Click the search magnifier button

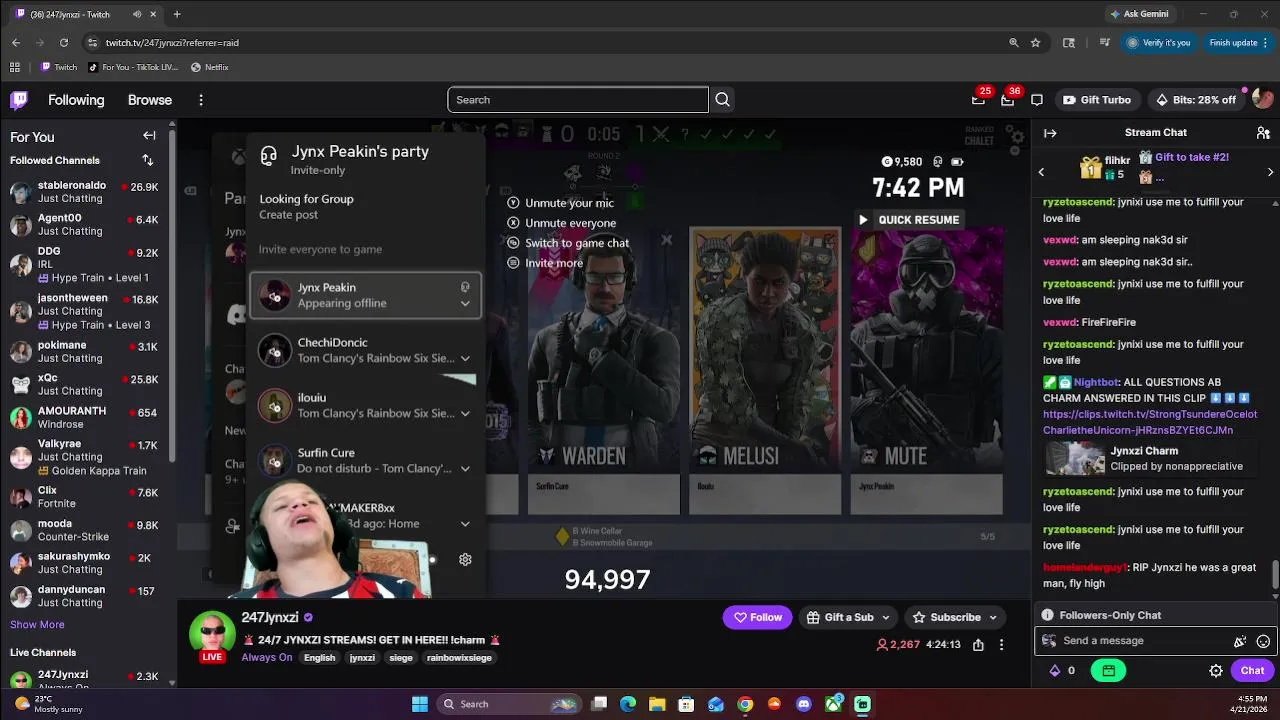click(x=723, y=100)
